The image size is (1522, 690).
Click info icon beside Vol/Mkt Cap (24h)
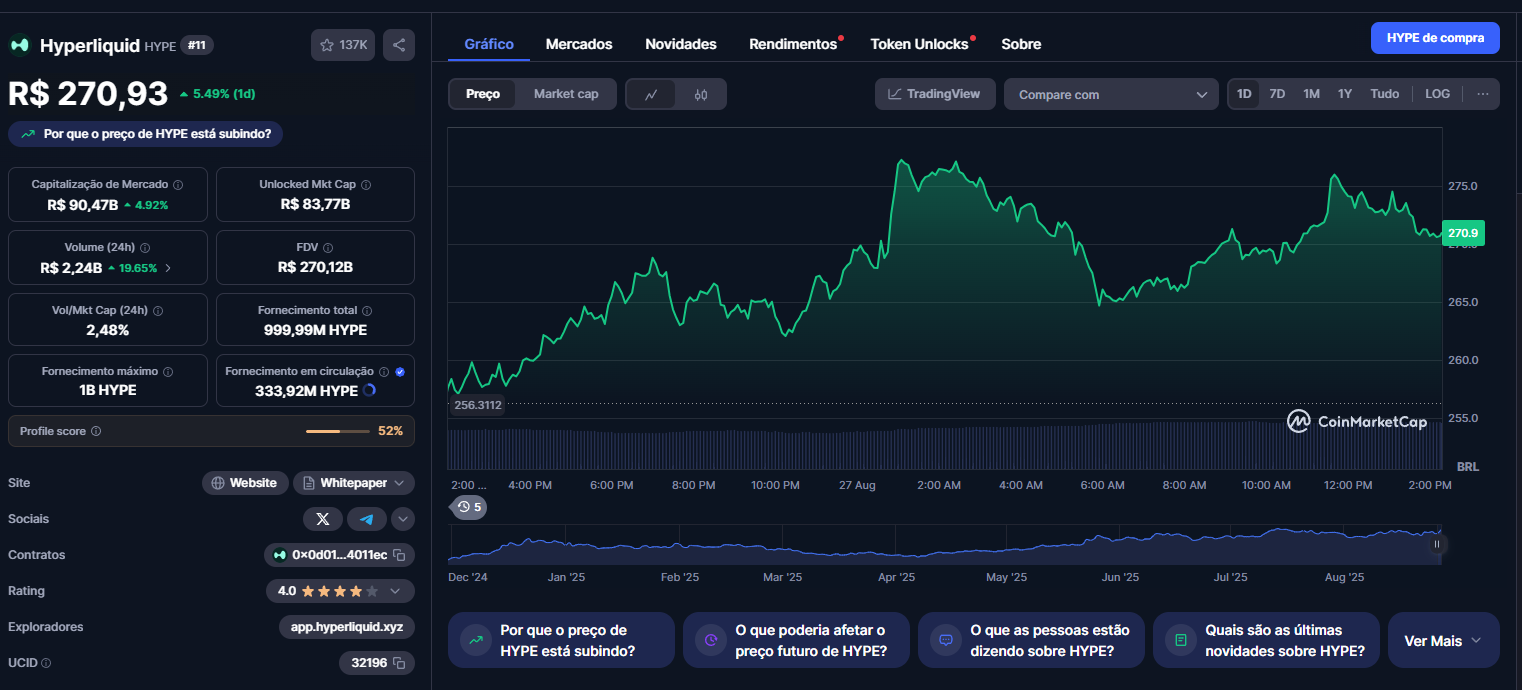[x=157, y=311]
